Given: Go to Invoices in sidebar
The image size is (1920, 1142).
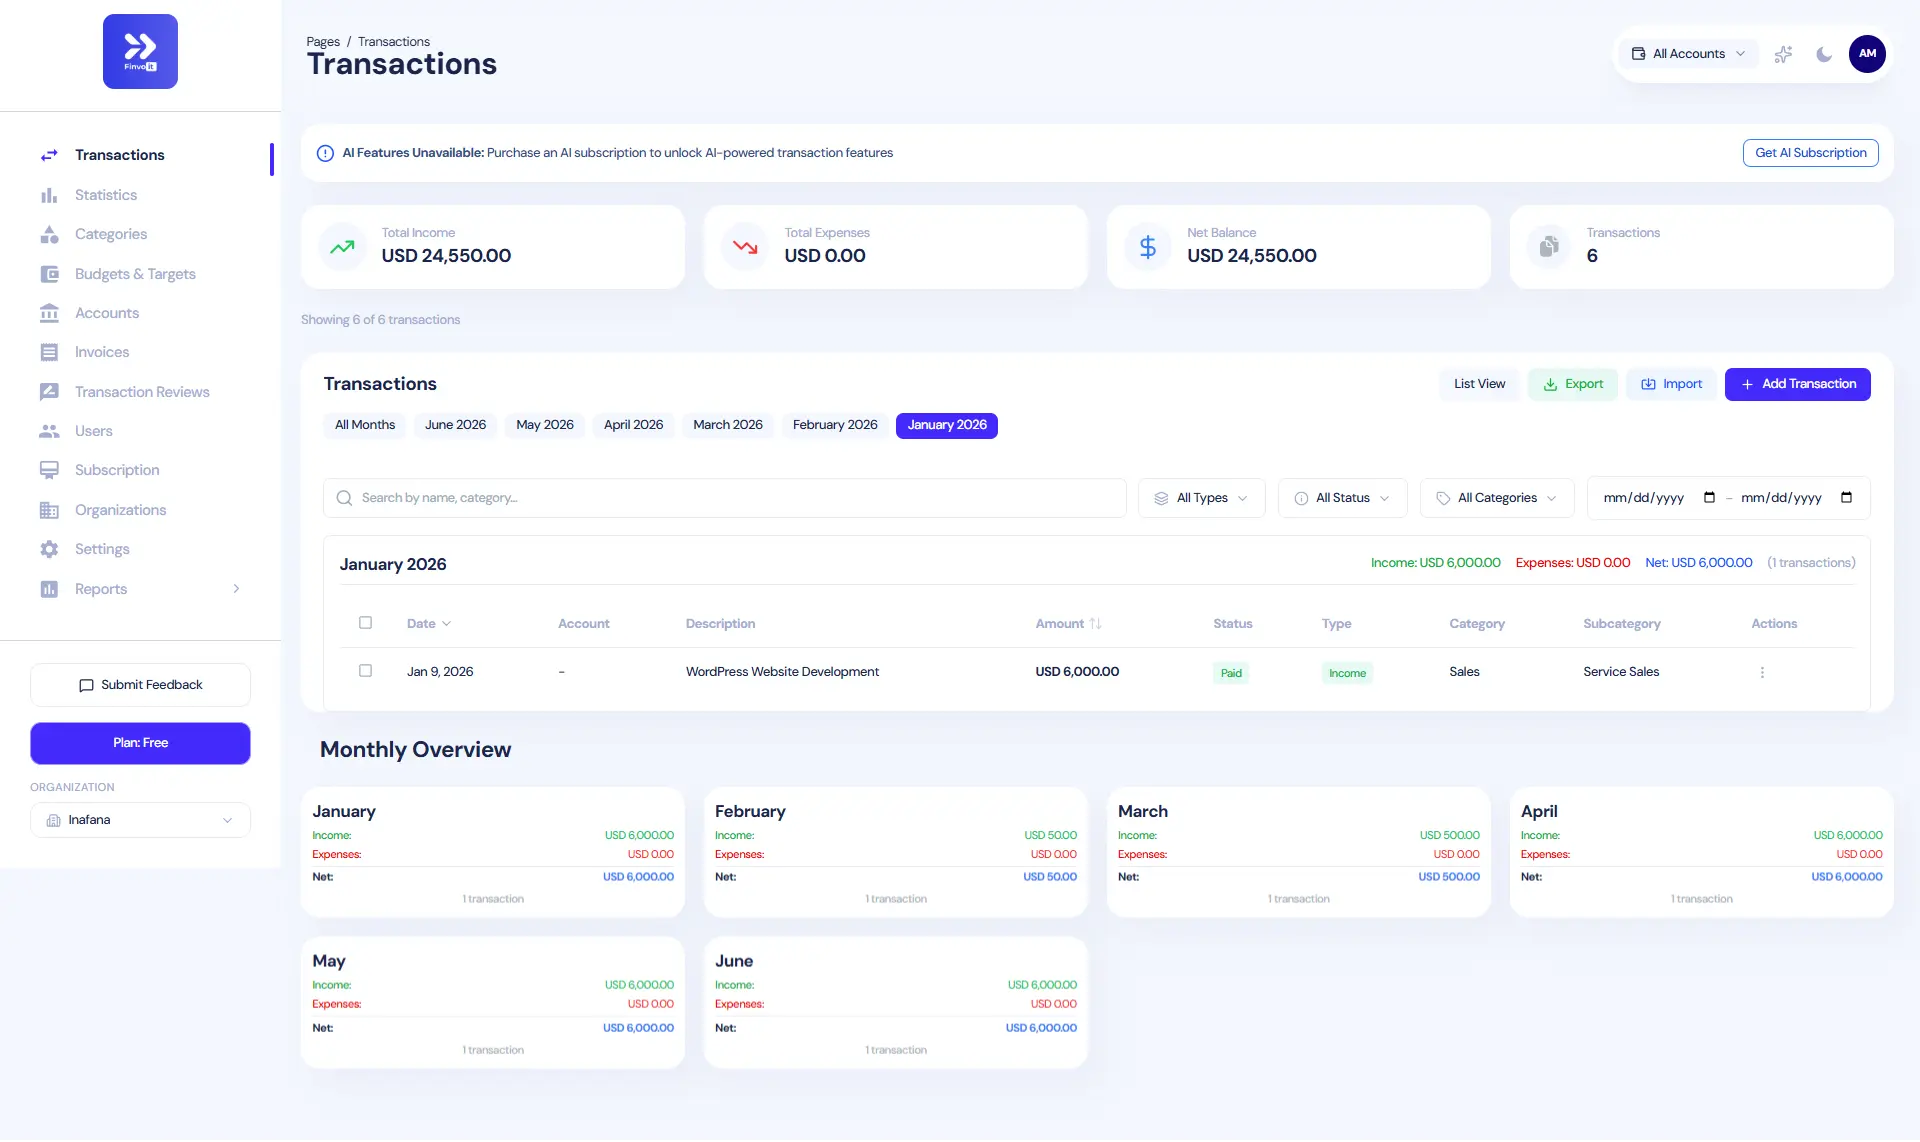Looking at the screenshot, I should pos(101,352).
